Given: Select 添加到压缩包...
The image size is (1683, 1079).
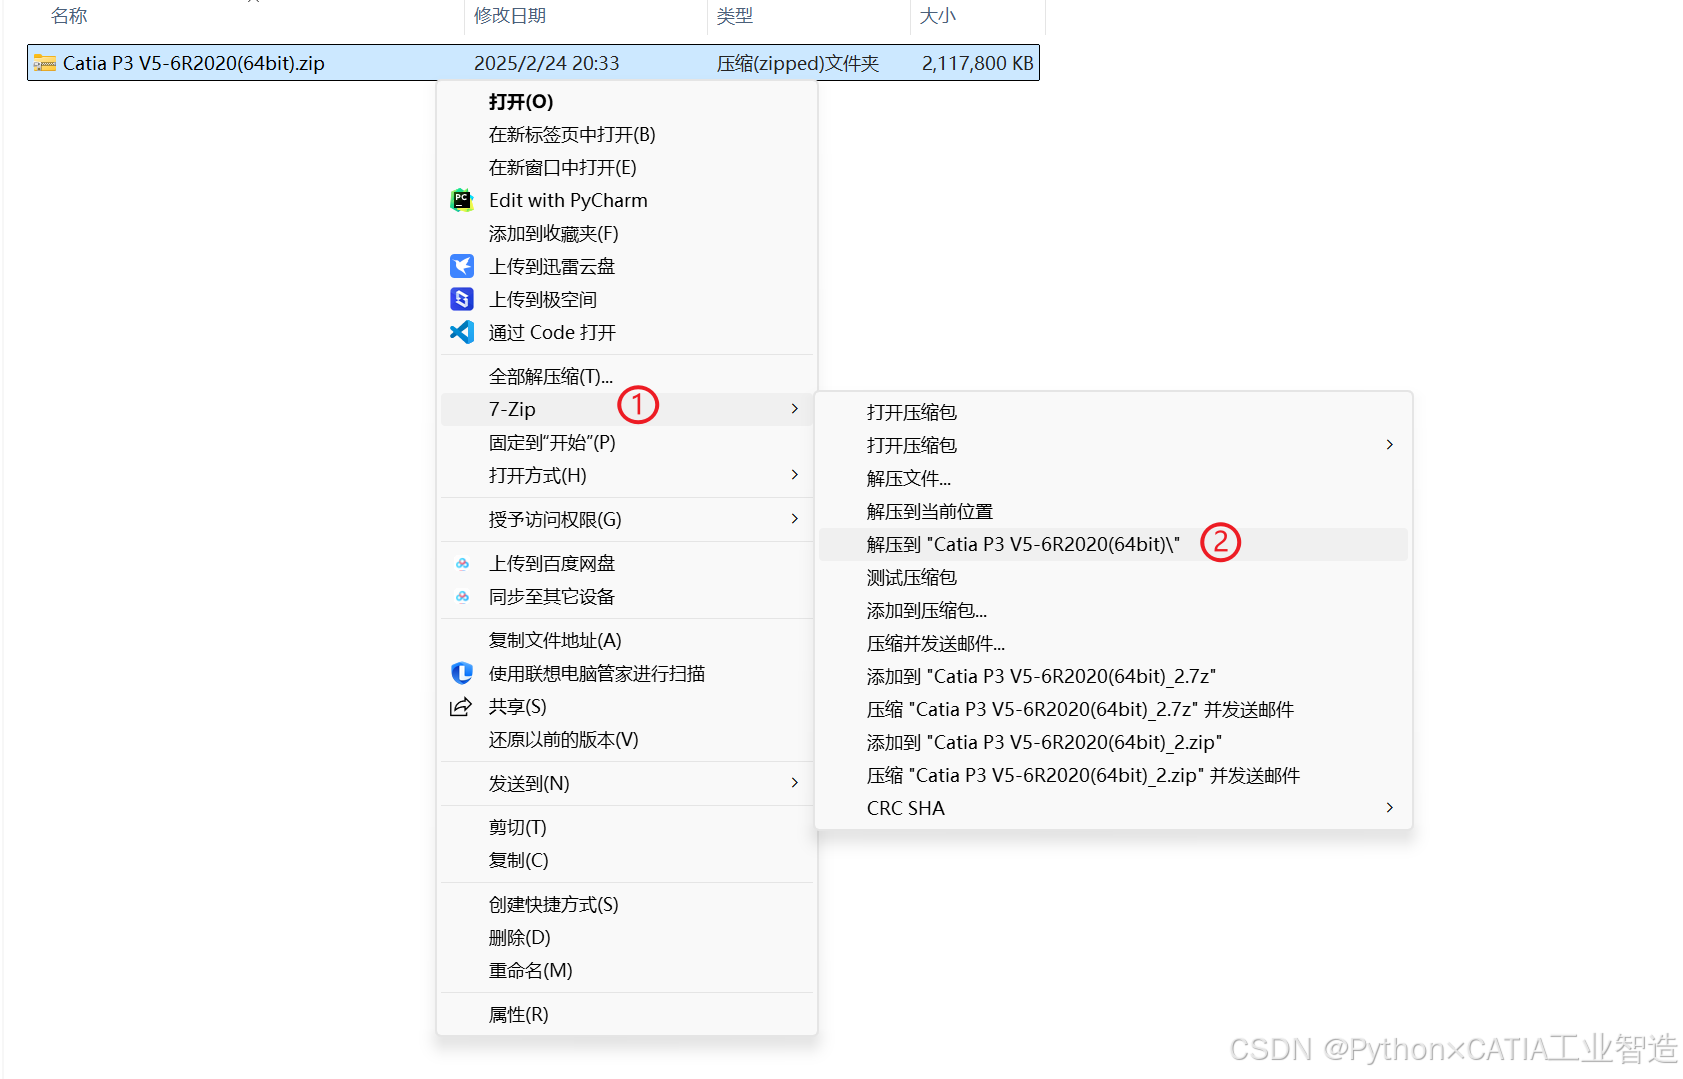Looking at the screenshot, I should pyautogui.click(x=1113, y=610).
